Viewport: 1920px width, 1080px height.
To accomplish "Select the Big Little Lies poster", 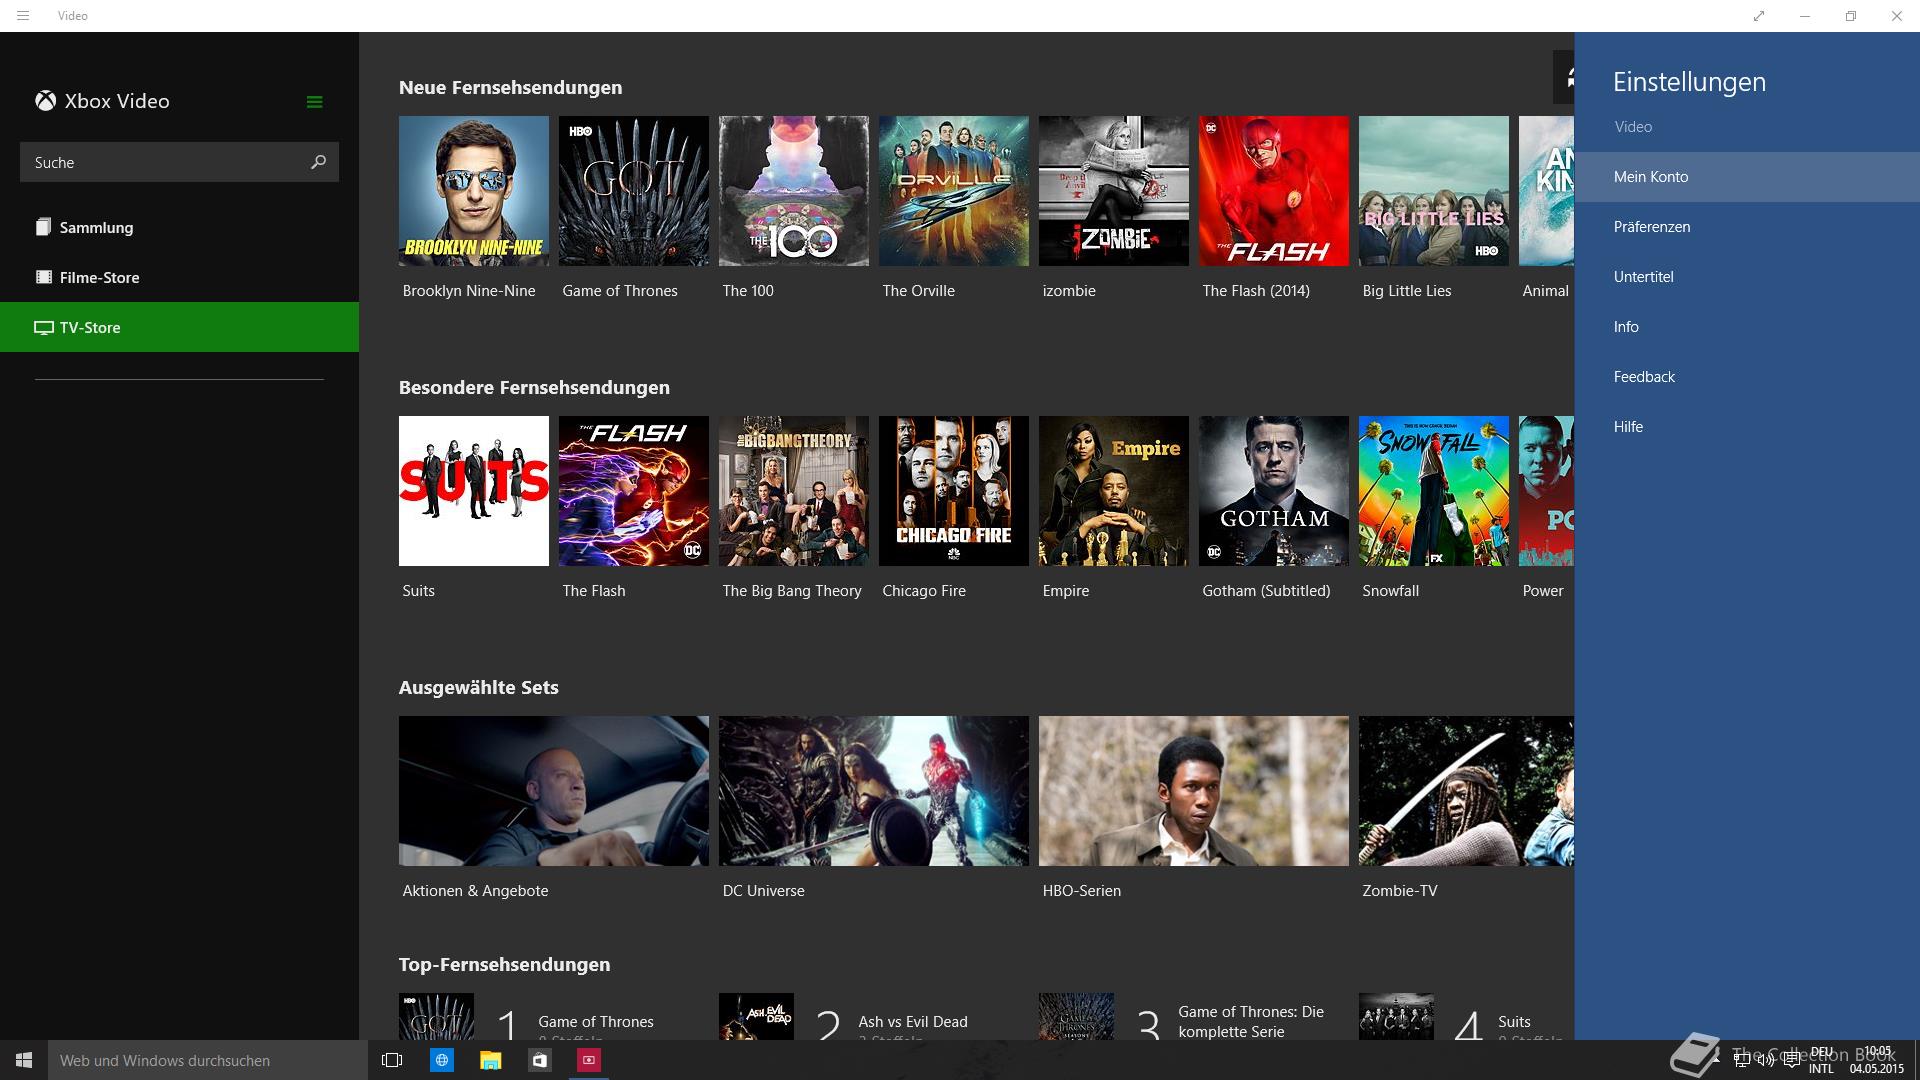I will (1434, 191).
